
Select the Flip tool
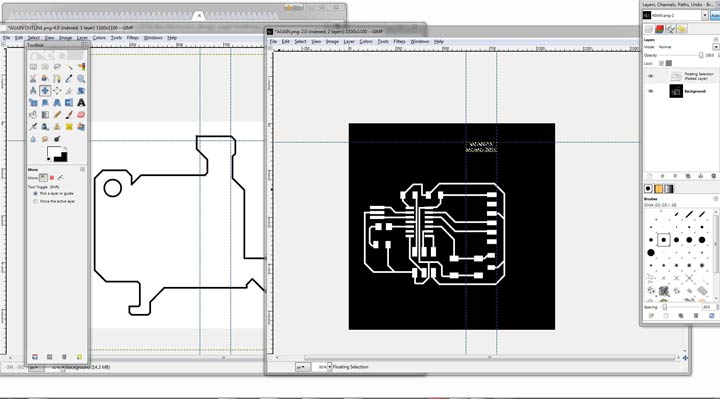69,103
